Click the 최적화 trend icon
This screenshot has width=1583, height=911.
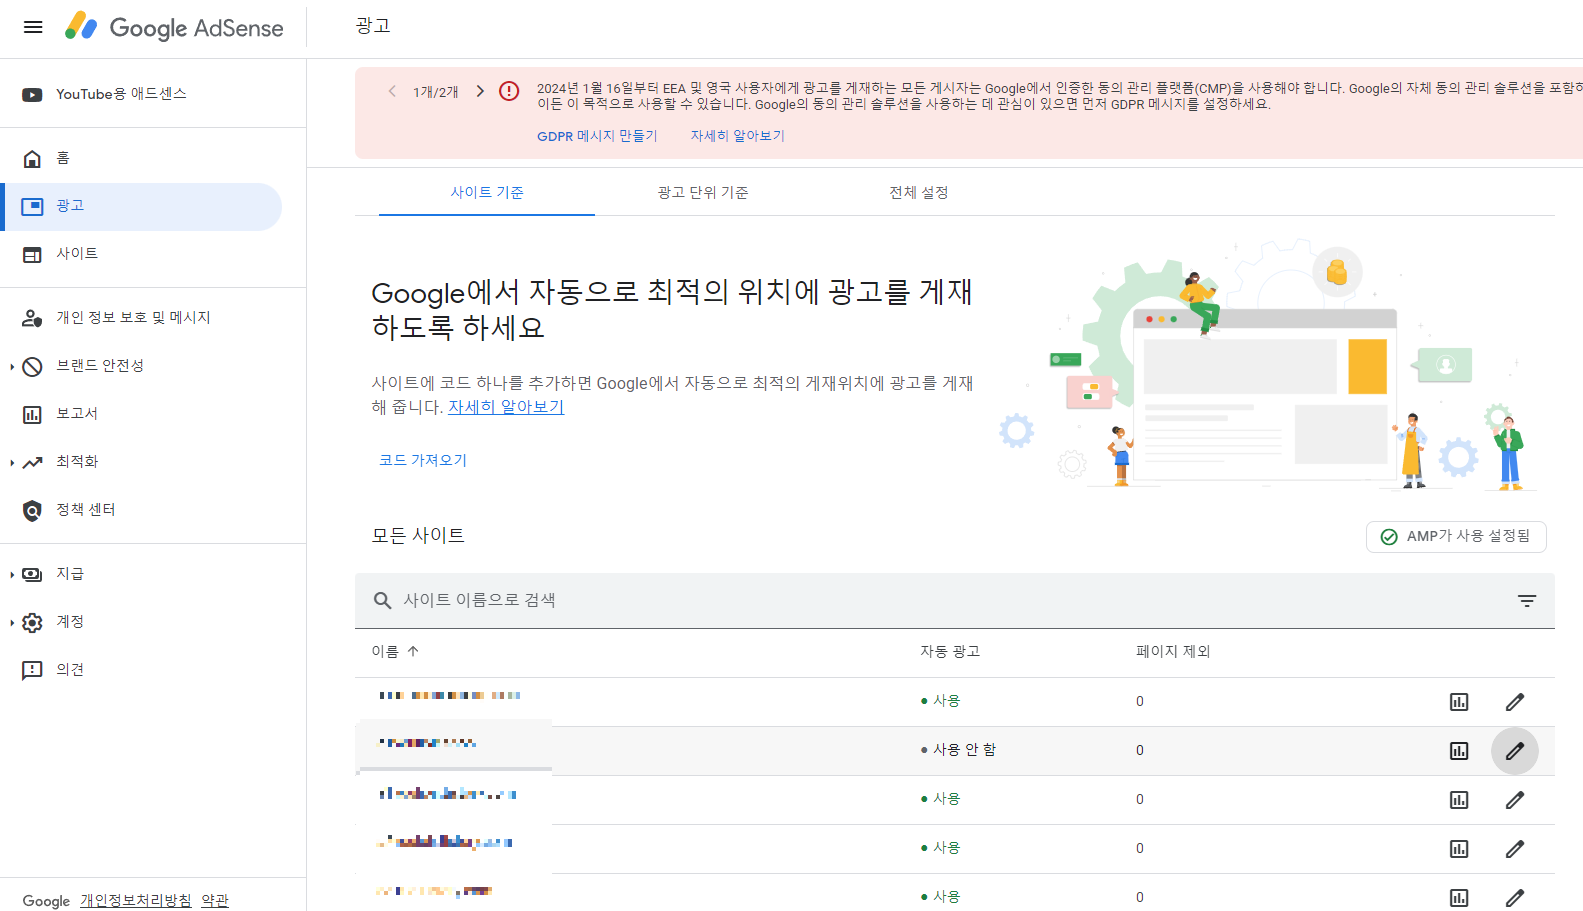[x=32, y=462]
